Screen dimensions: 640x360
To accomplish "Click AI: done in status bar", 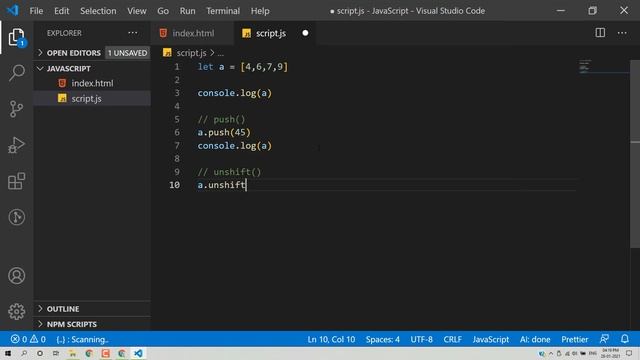I will (535, 339).
